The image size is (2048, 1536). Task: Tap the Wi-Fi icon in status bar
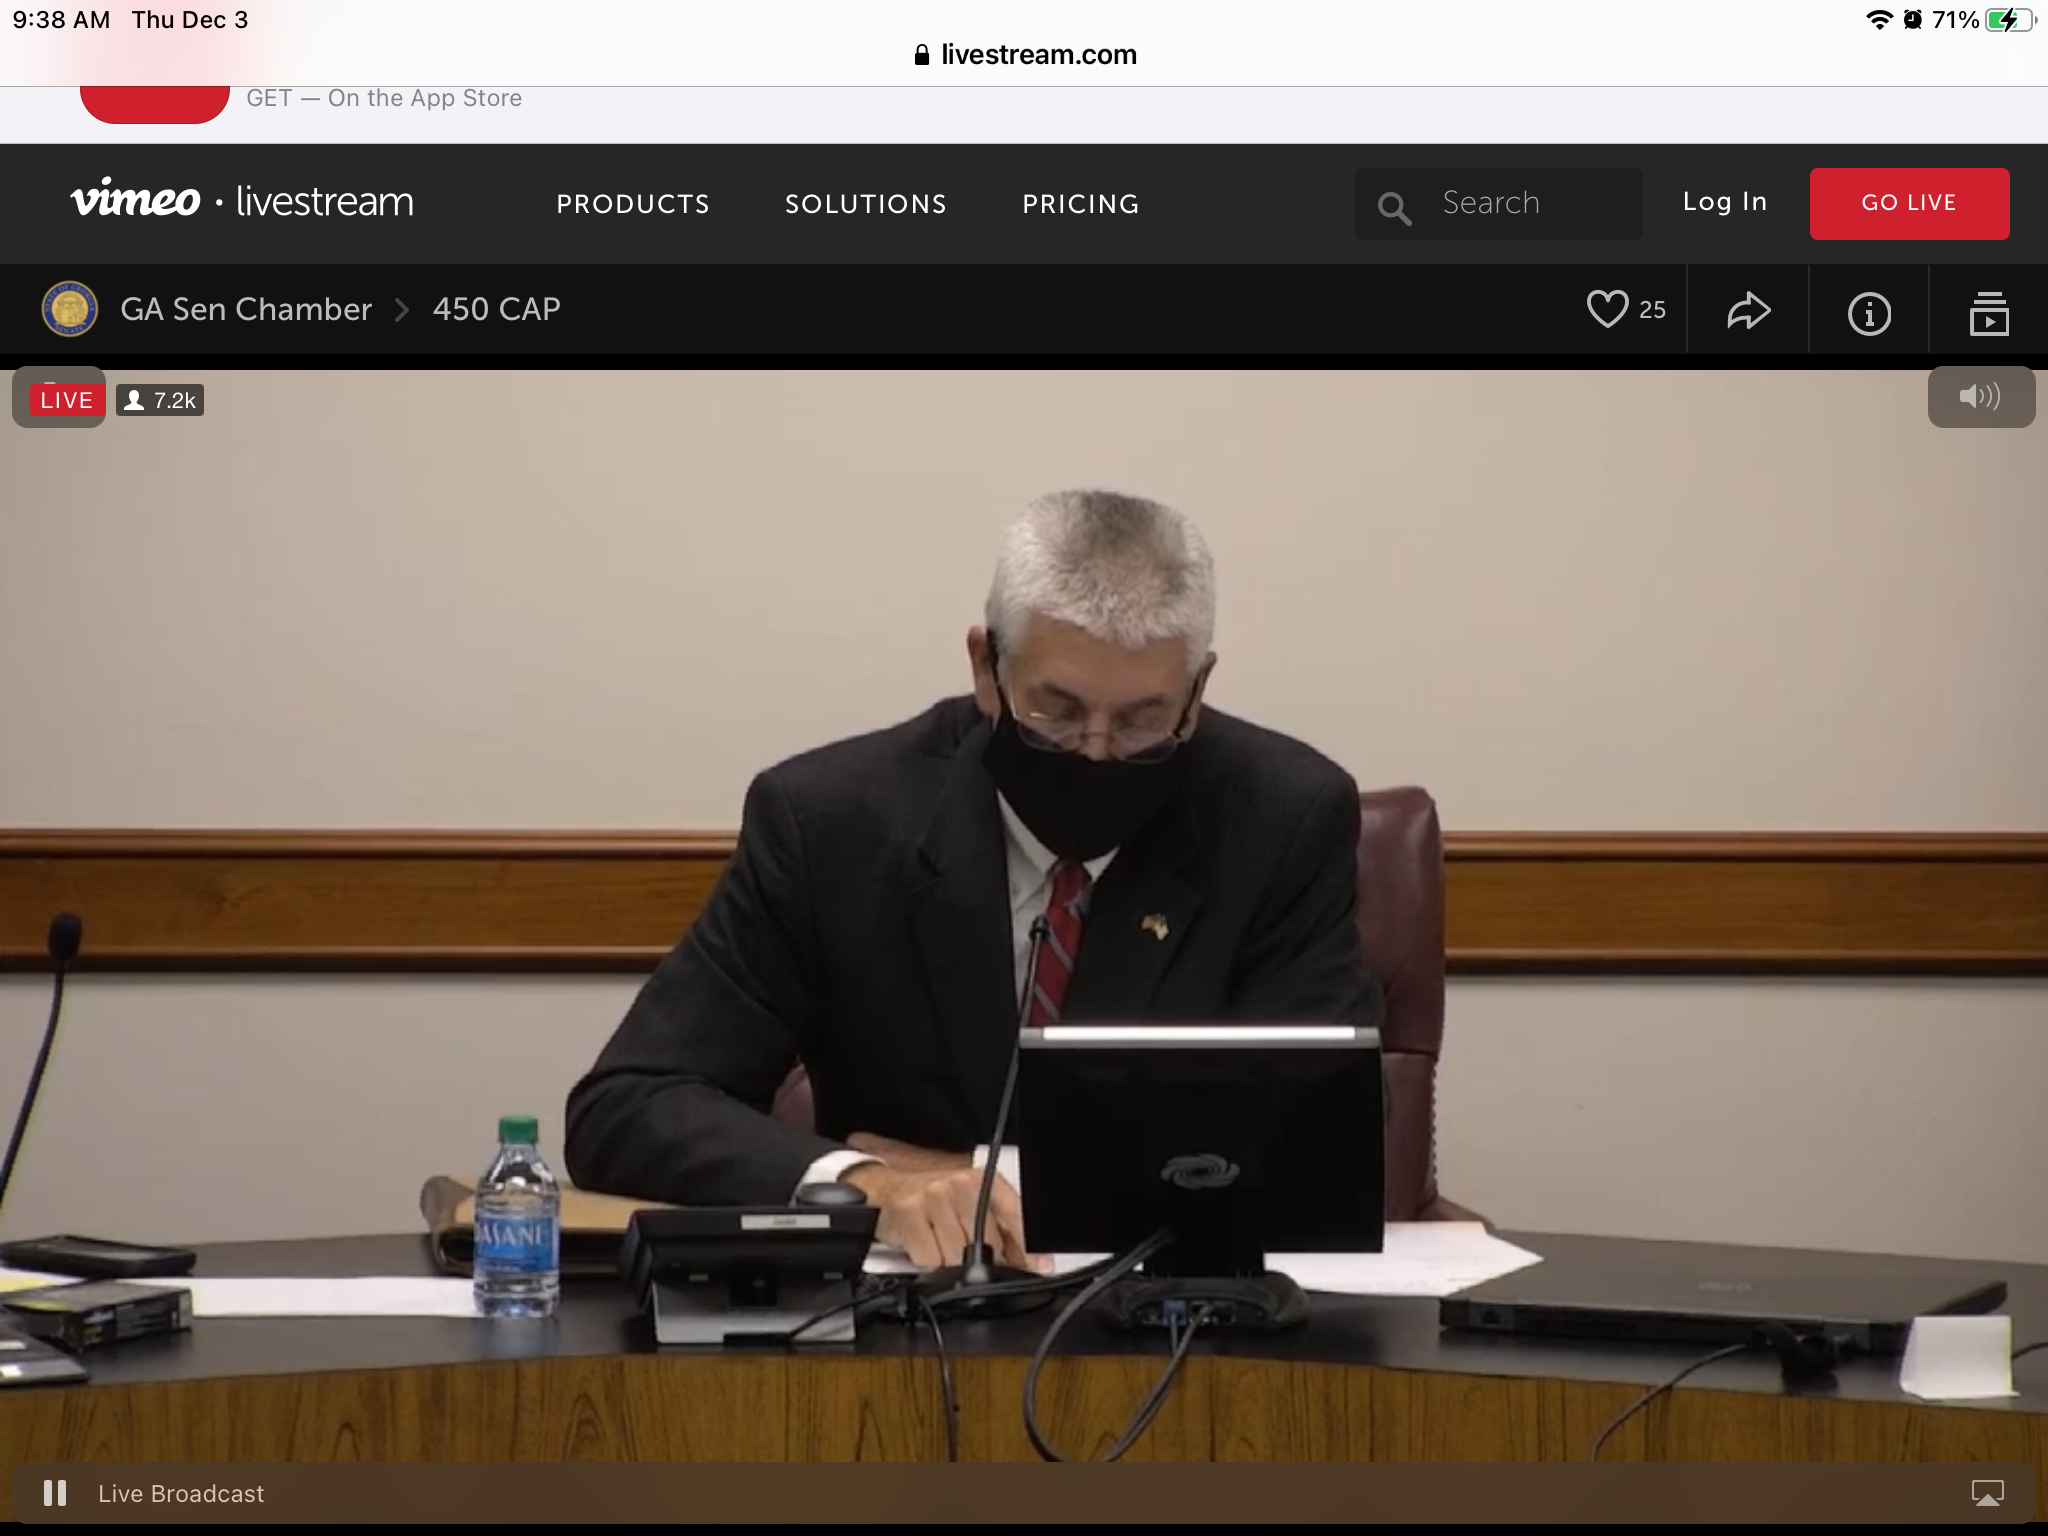1880,20
